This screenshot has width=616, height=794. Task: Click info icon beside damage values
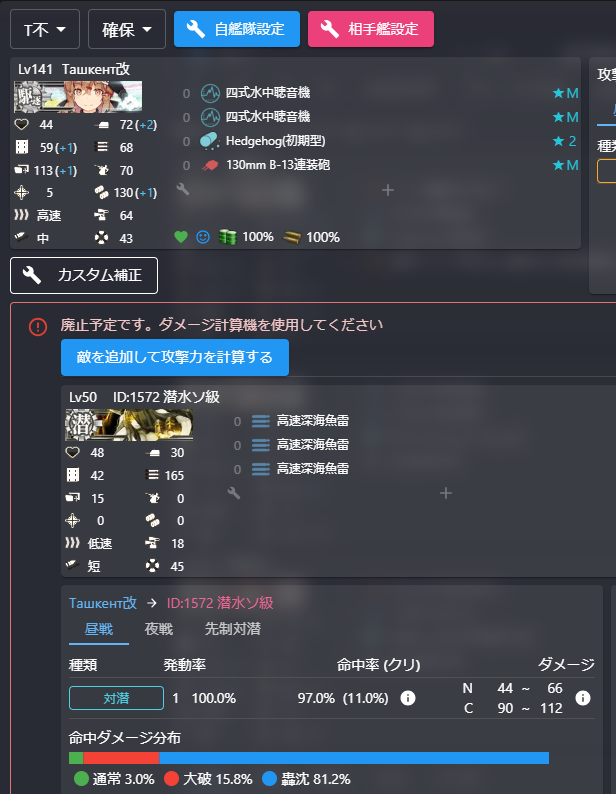[x=583, y=698]
